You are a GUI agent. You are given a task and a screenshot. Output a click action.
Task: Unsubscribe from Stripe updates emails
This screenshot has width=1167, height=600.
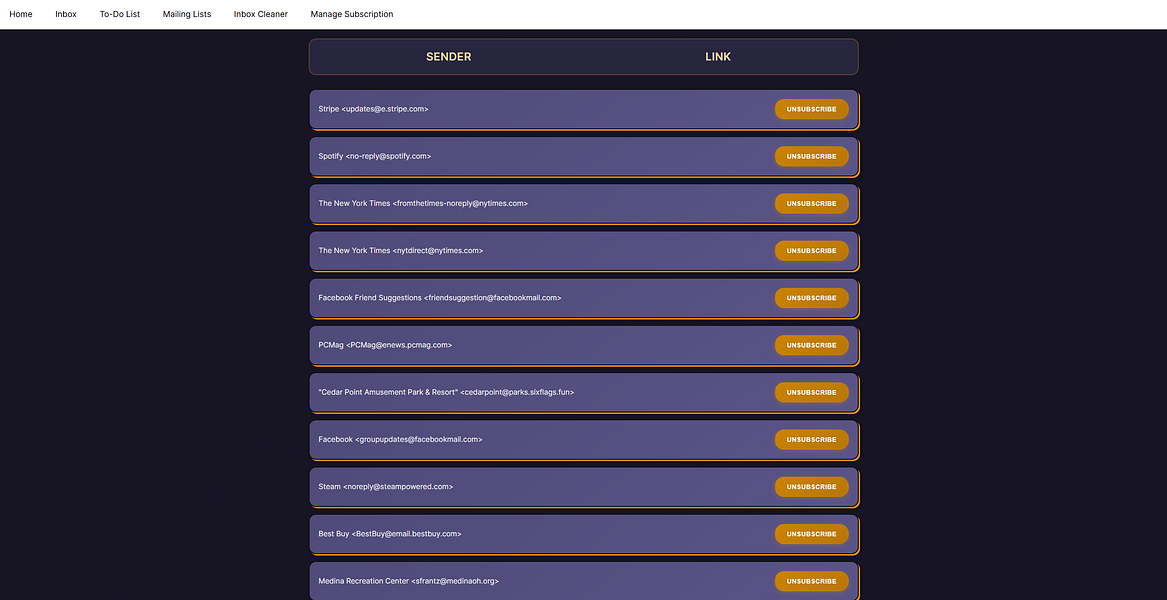(x=811, y=108)
